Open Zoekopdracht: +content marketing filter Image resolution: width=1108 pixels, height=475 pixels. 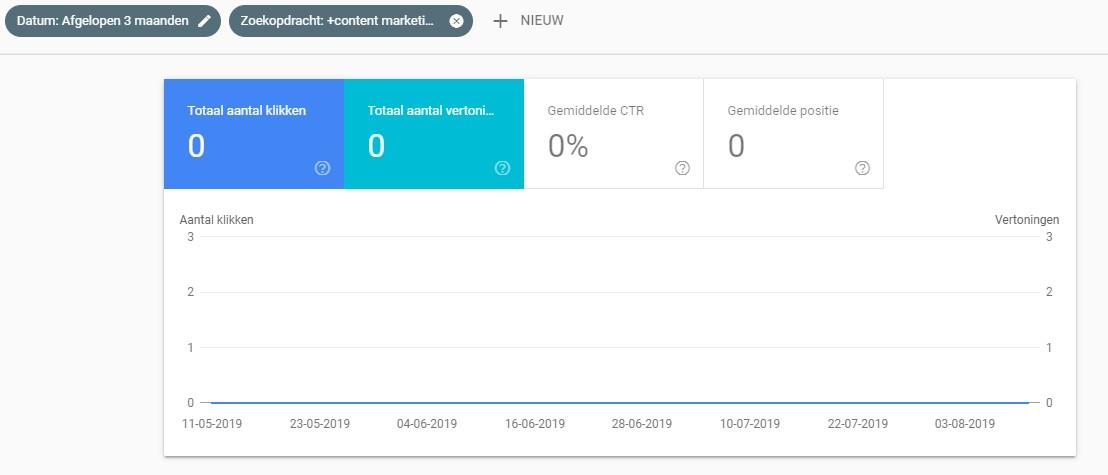[351, 20]
